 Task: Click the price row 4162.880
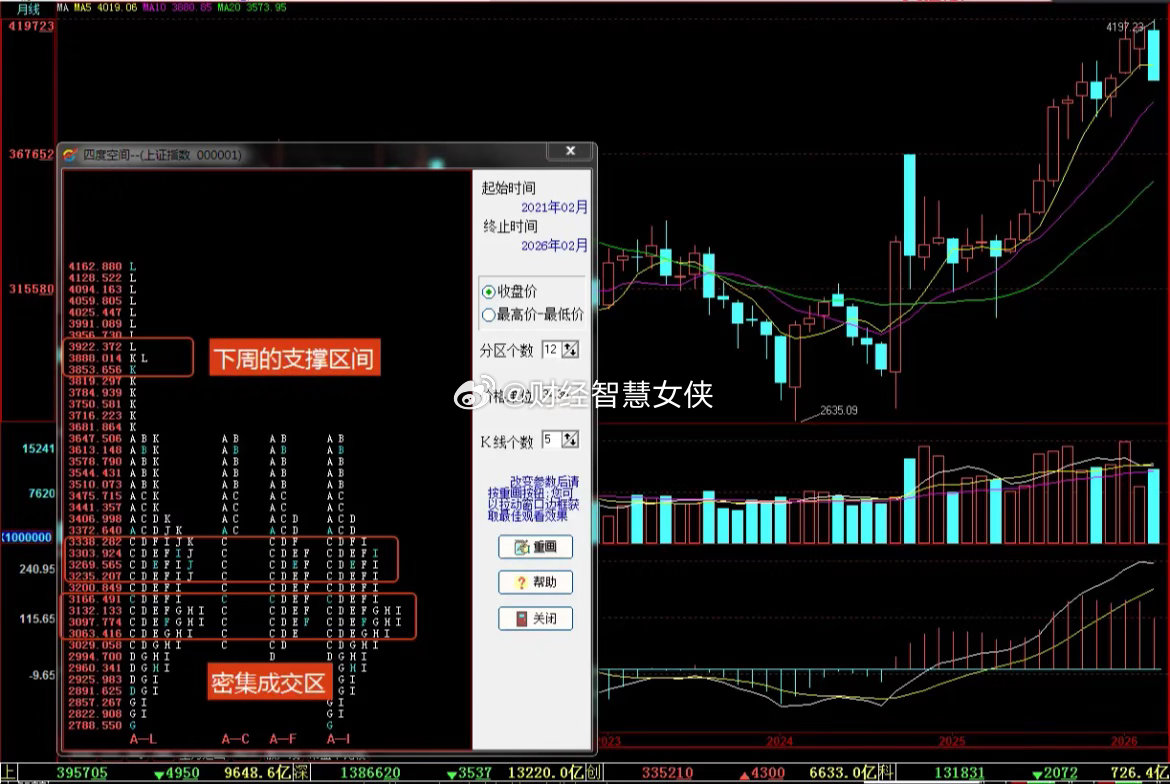(x=95, y=266)
